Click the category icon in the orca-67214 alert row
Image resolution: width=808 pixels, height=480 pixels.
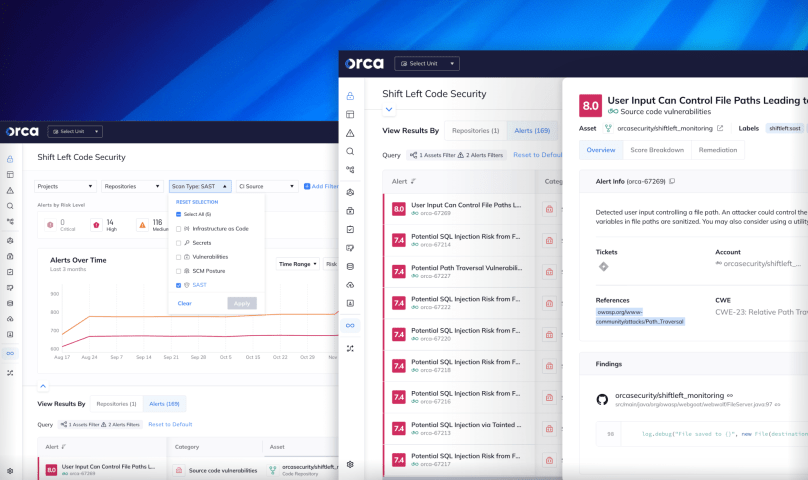click(x=549, y=240)
